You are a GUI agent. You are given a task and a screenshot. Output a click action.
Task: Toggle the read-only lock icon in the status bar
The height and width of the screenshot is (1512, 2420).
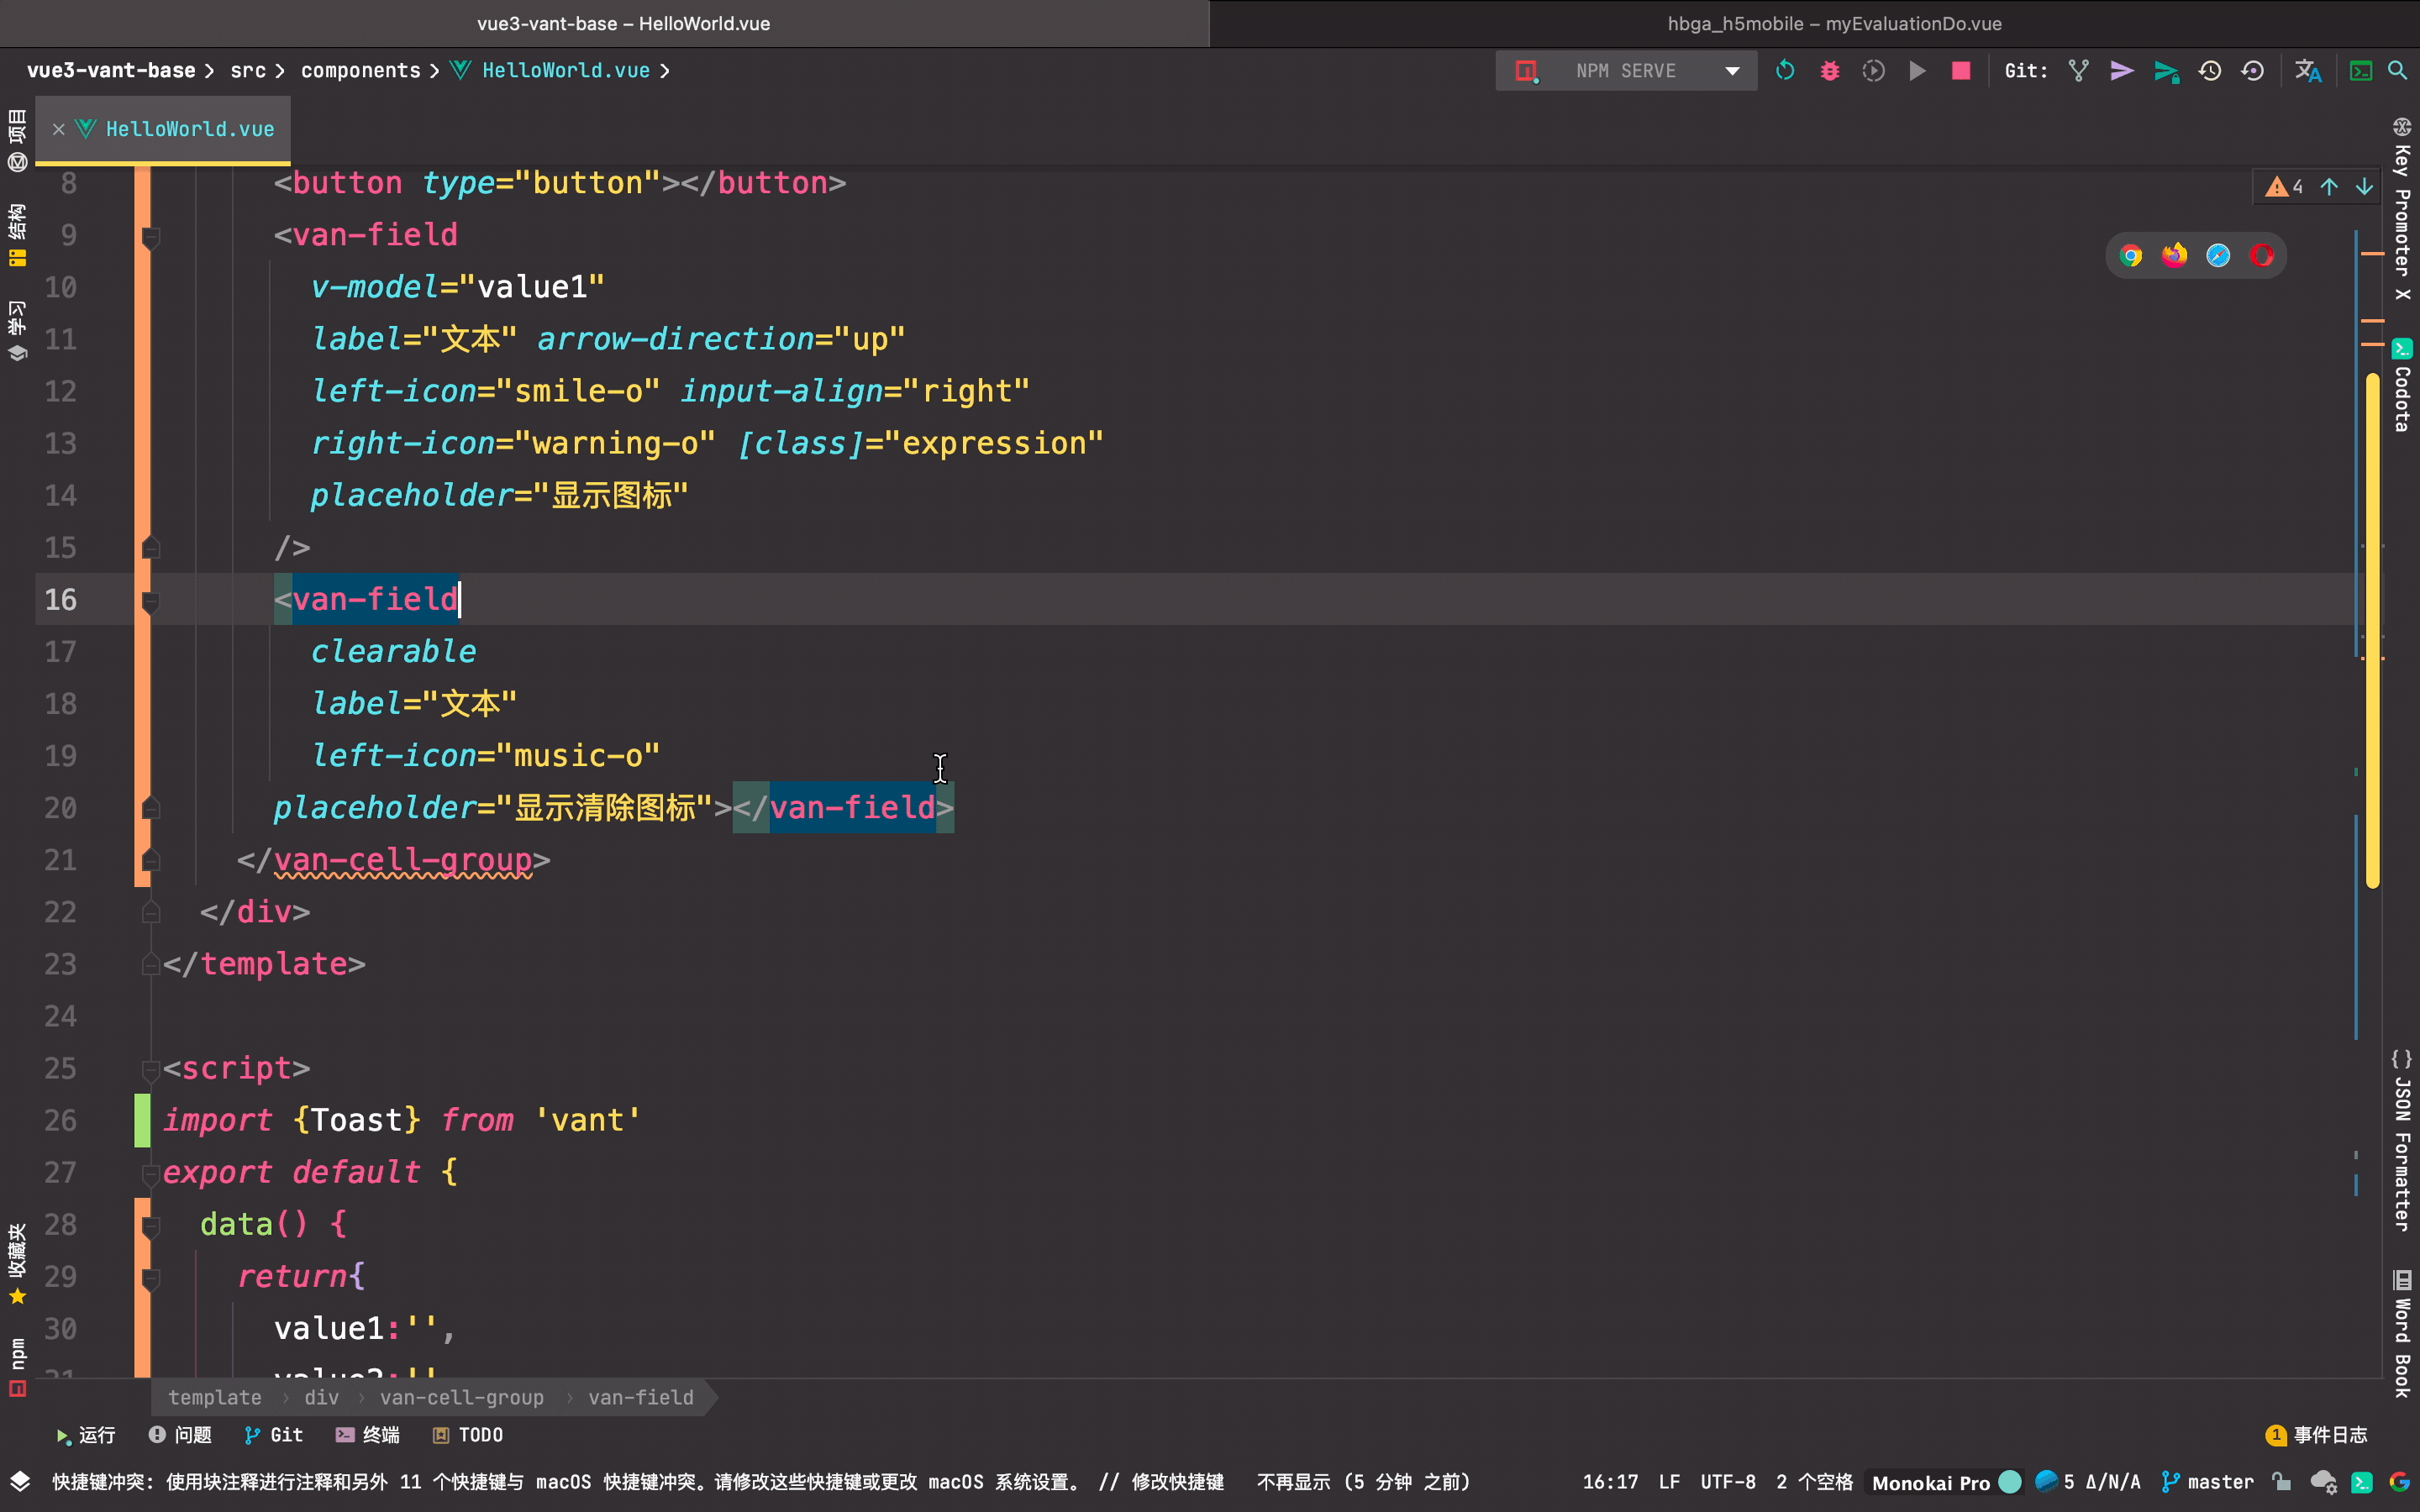tap(2281, 1481)
